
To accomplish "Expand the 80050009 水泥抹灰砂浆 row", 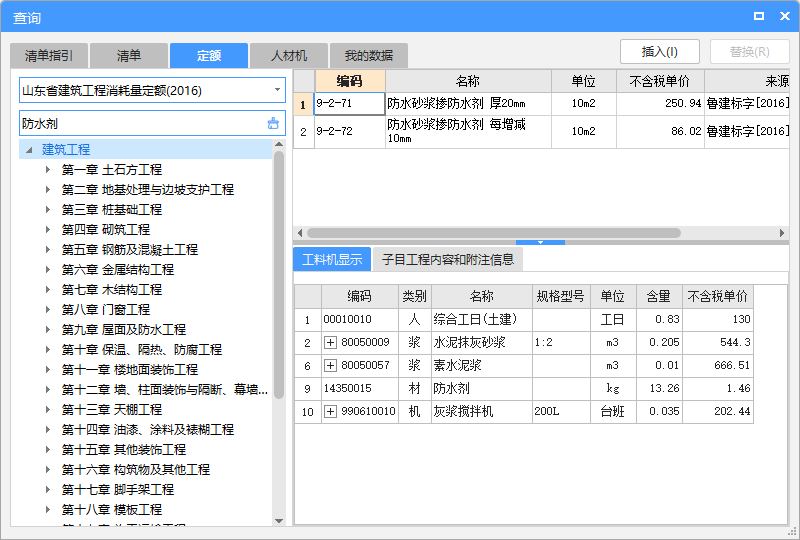I will pos(330,342).
